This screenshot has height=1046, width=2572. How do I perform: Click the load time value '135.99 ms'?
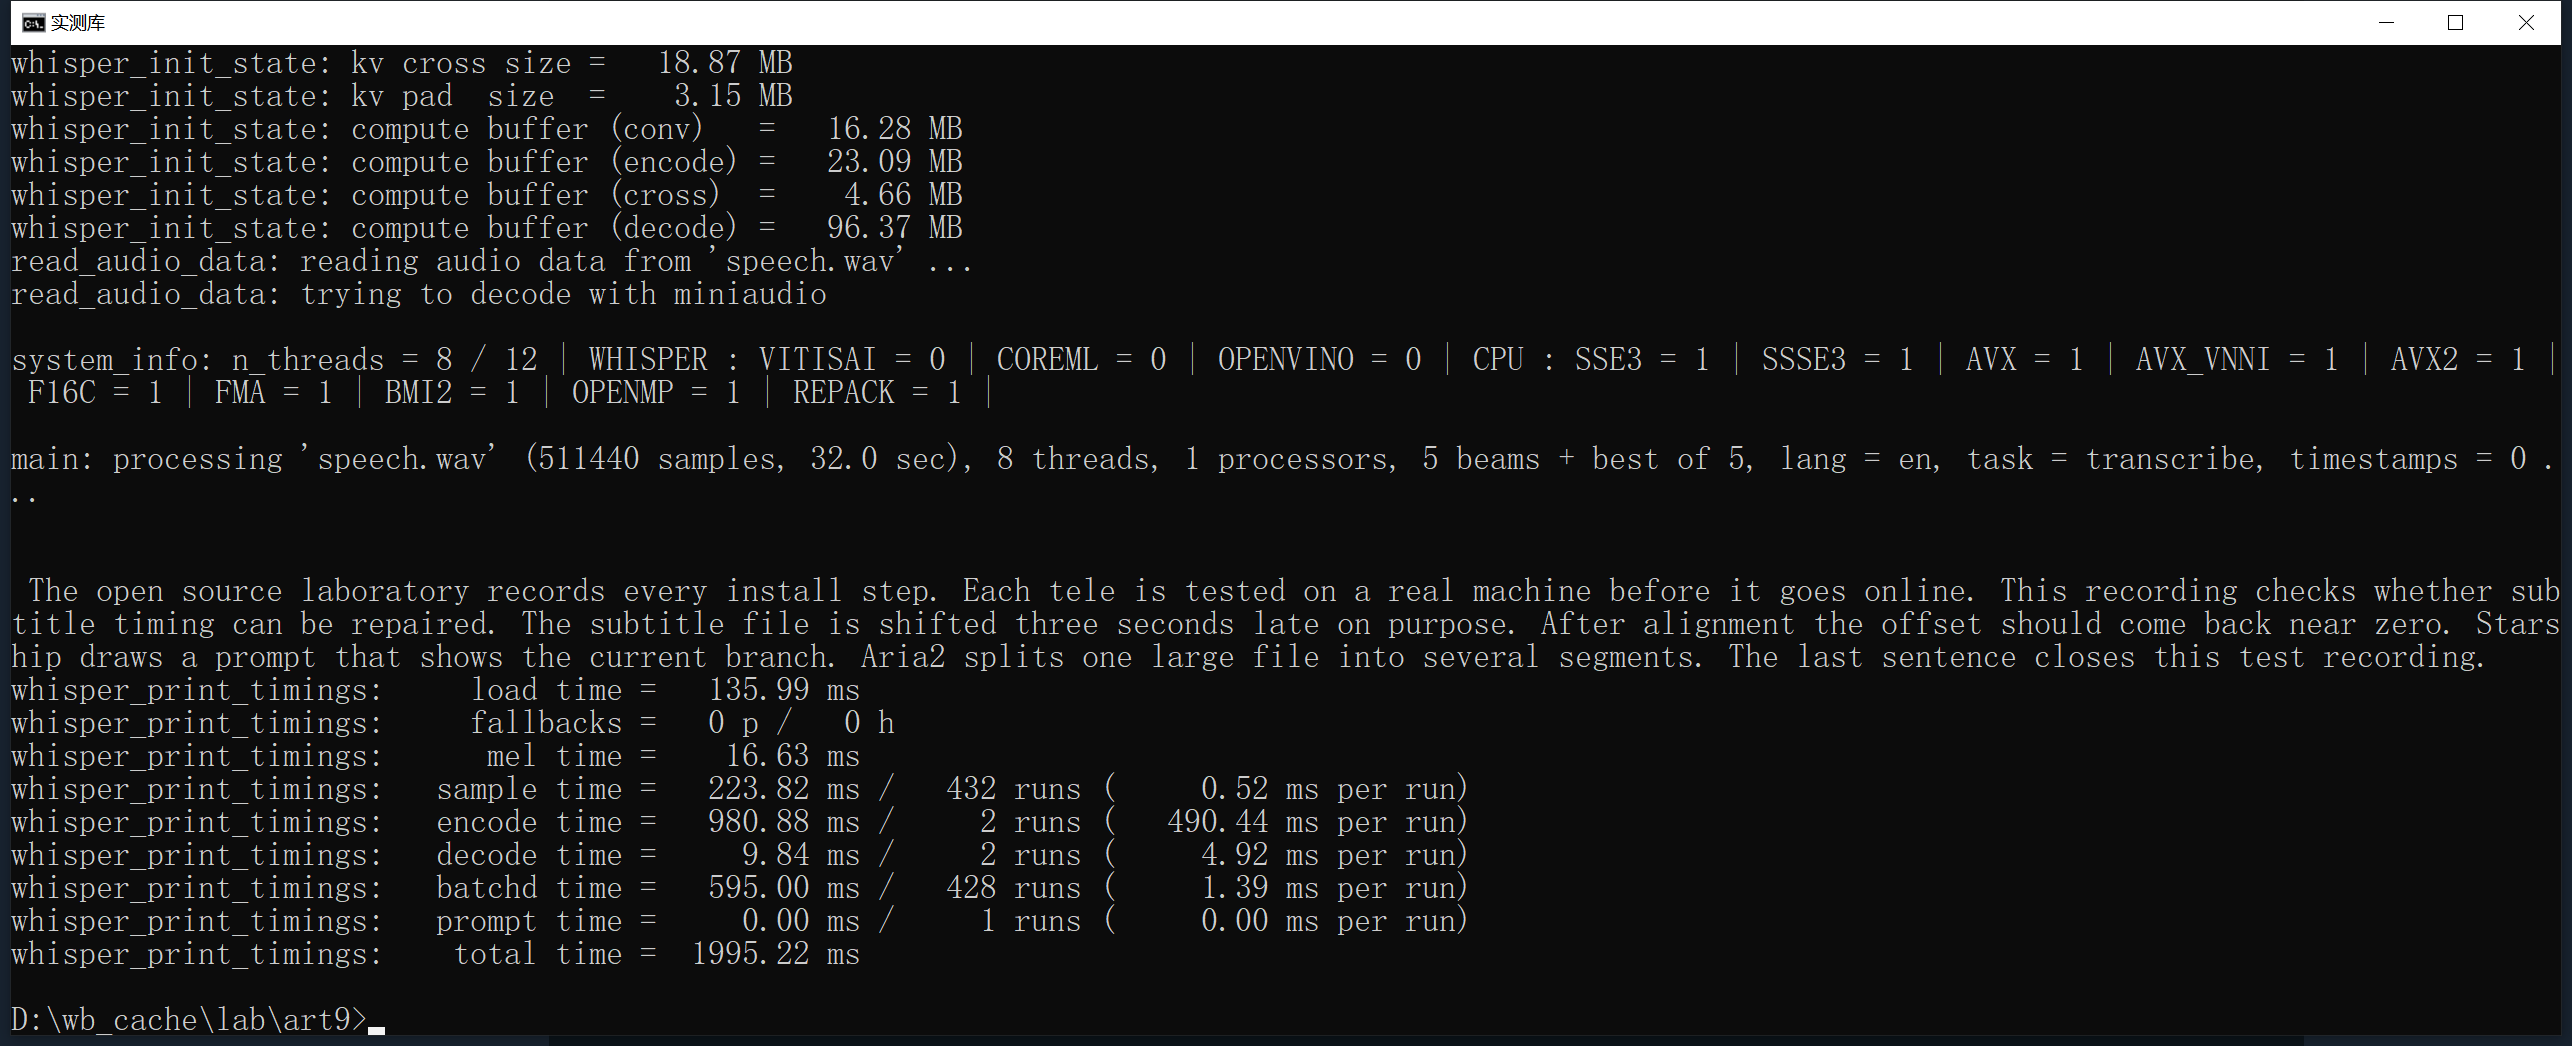click(784, 689)
